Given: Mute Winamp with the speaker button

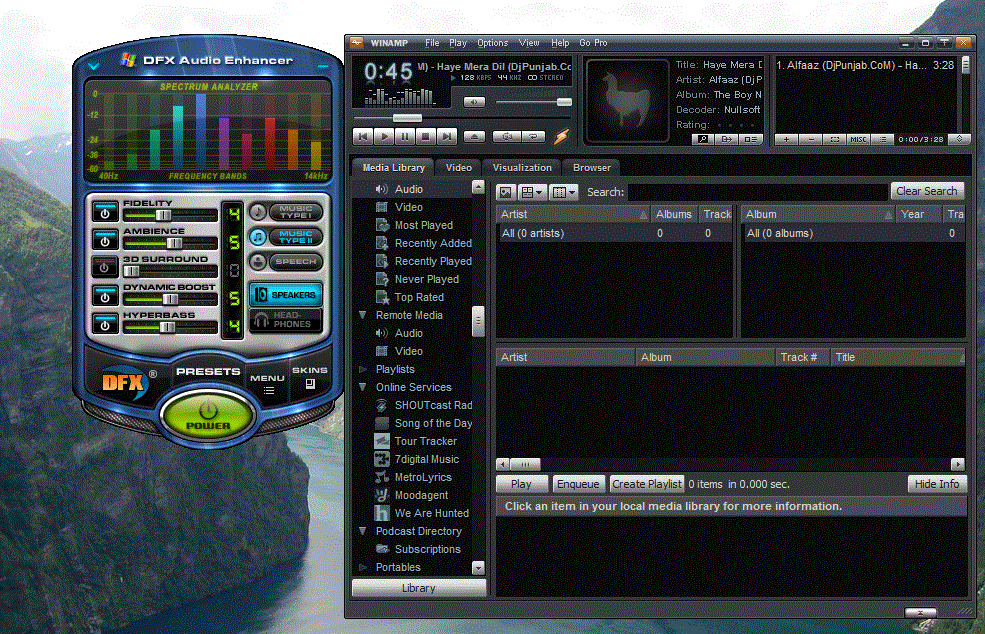Looking at the screenshot, I should (474, 102).
